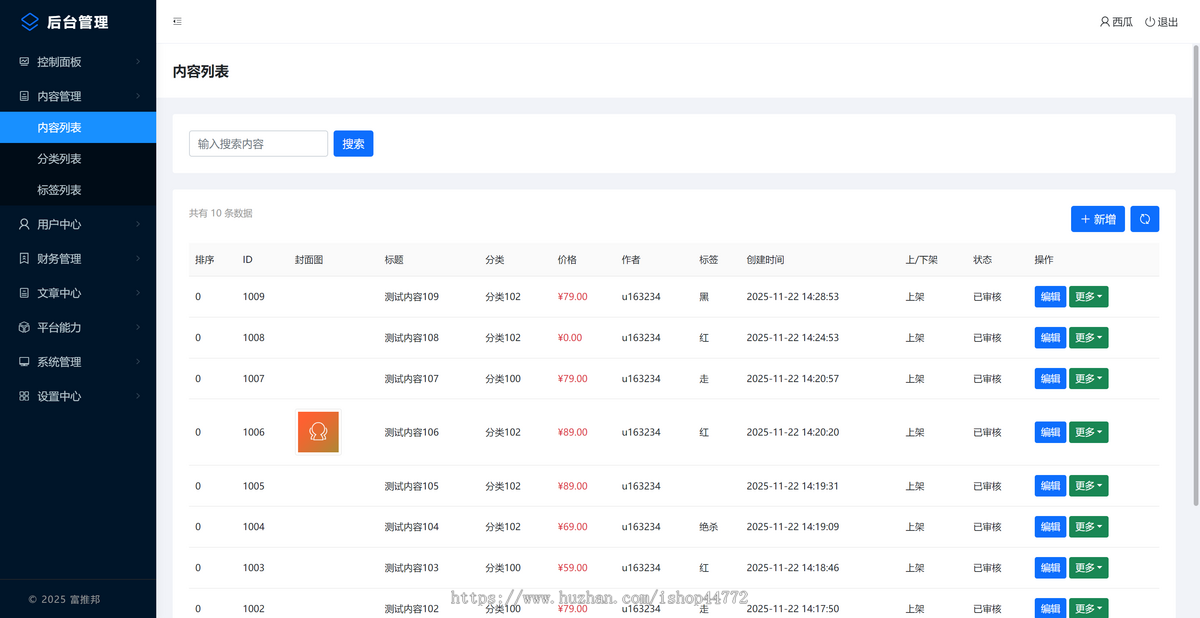Image resolution: width=1200 pixels, height=618 pixels.
Task: Click the user avatar icon beside 西瓜
Action: (x=1105, y=22)
